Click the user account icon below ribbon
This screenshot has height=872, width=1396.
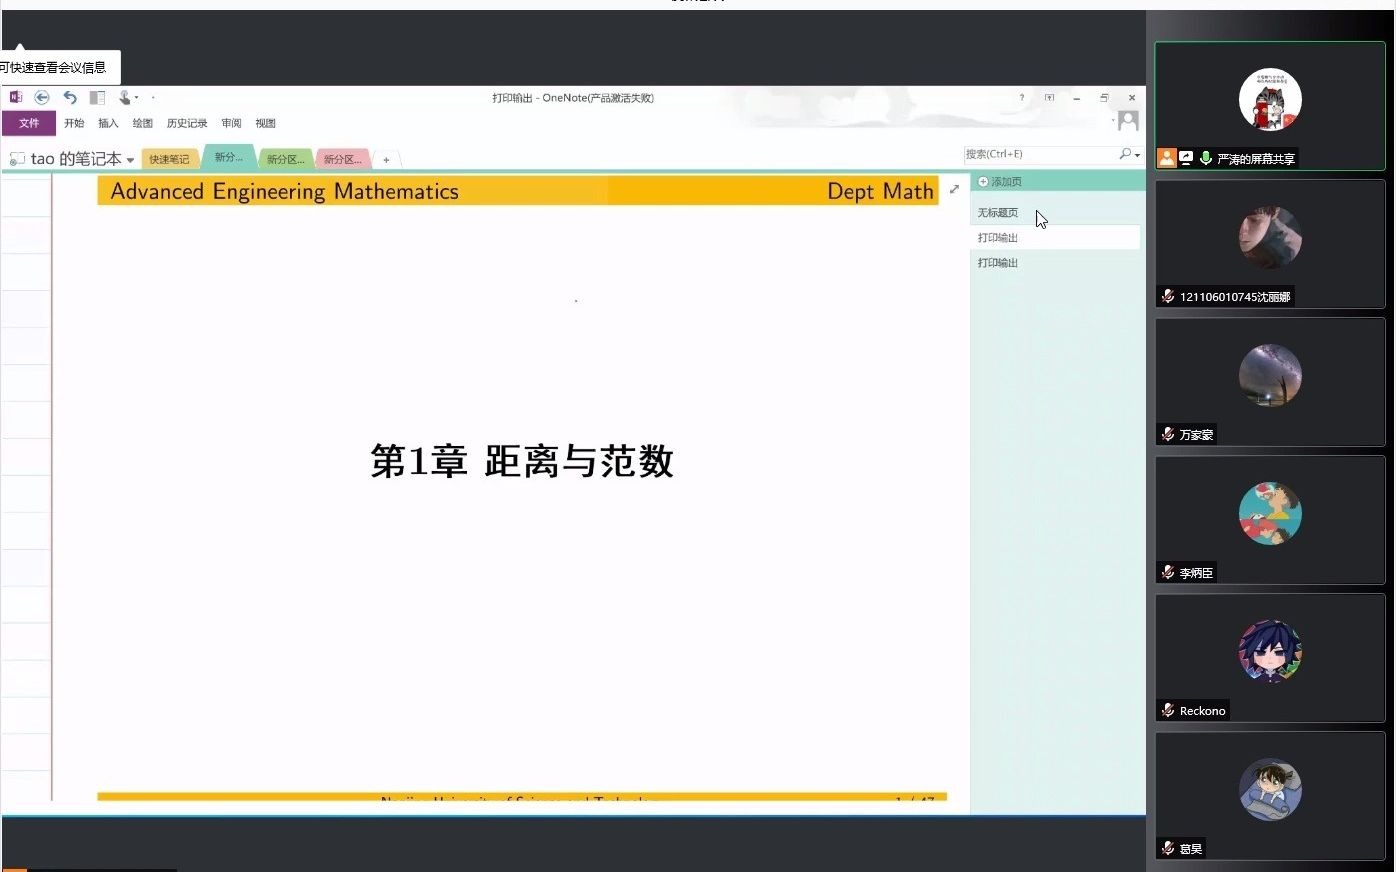point(1128,120)
